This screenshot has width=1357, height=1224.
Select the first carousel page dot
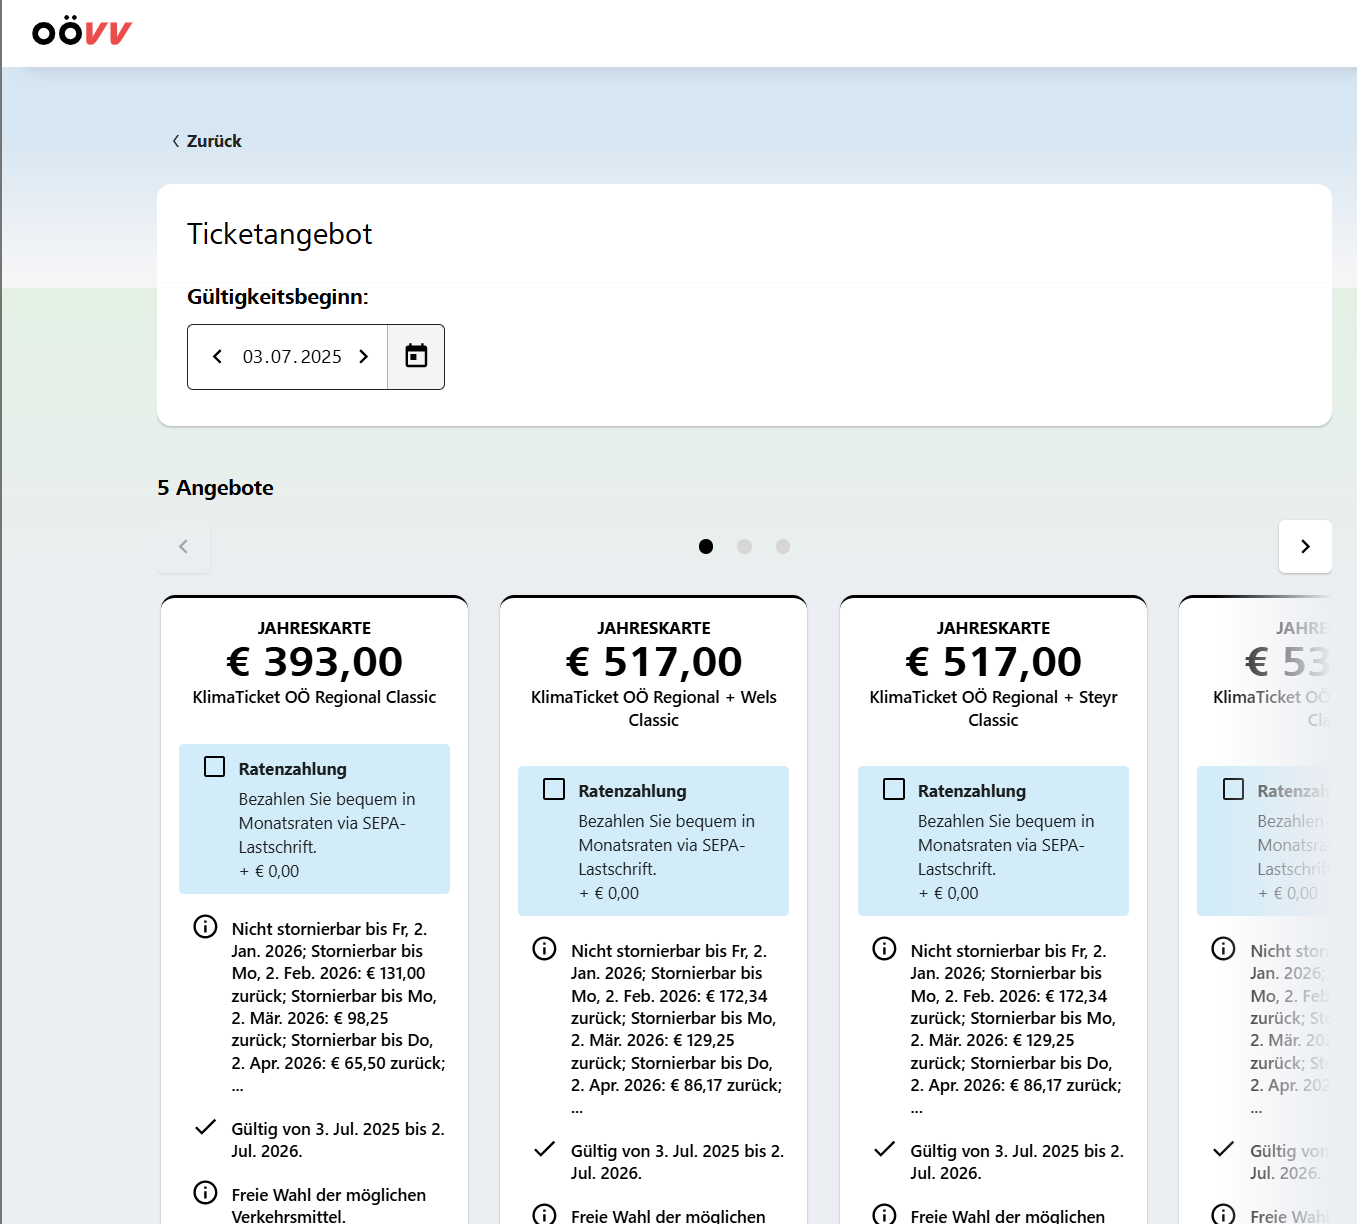coord(706,546)
